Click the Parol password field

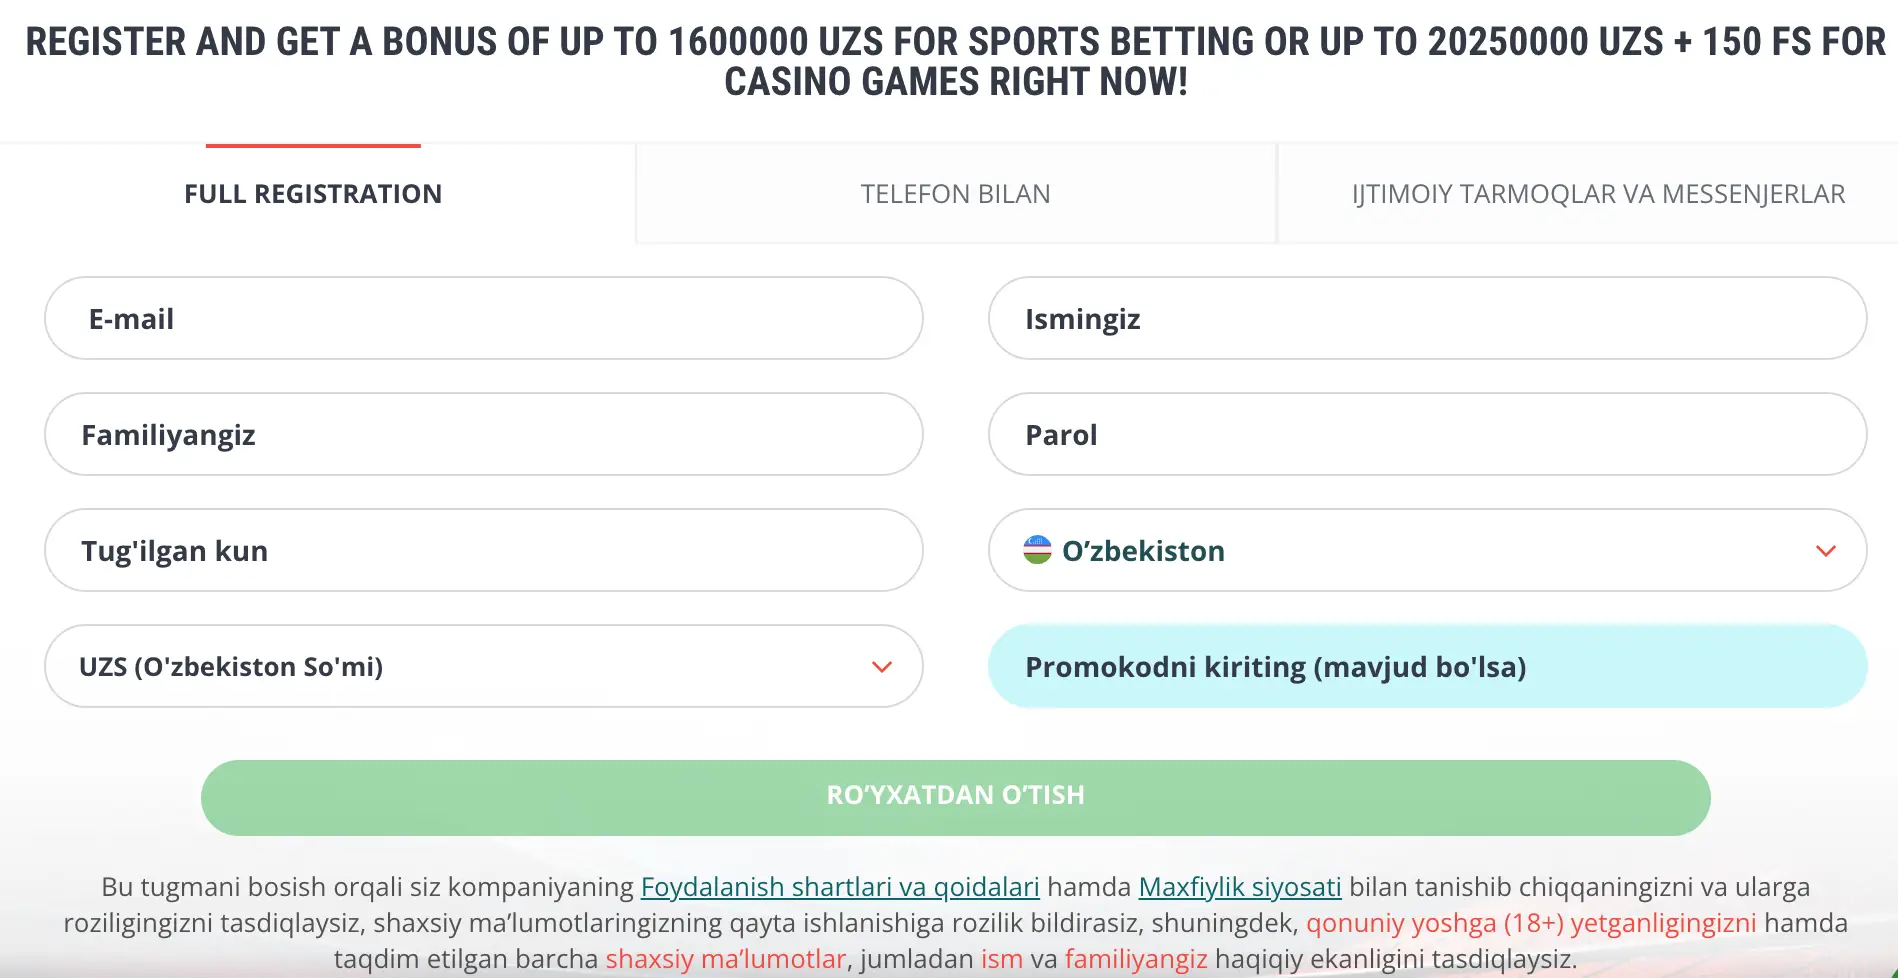click(1425, 434)
